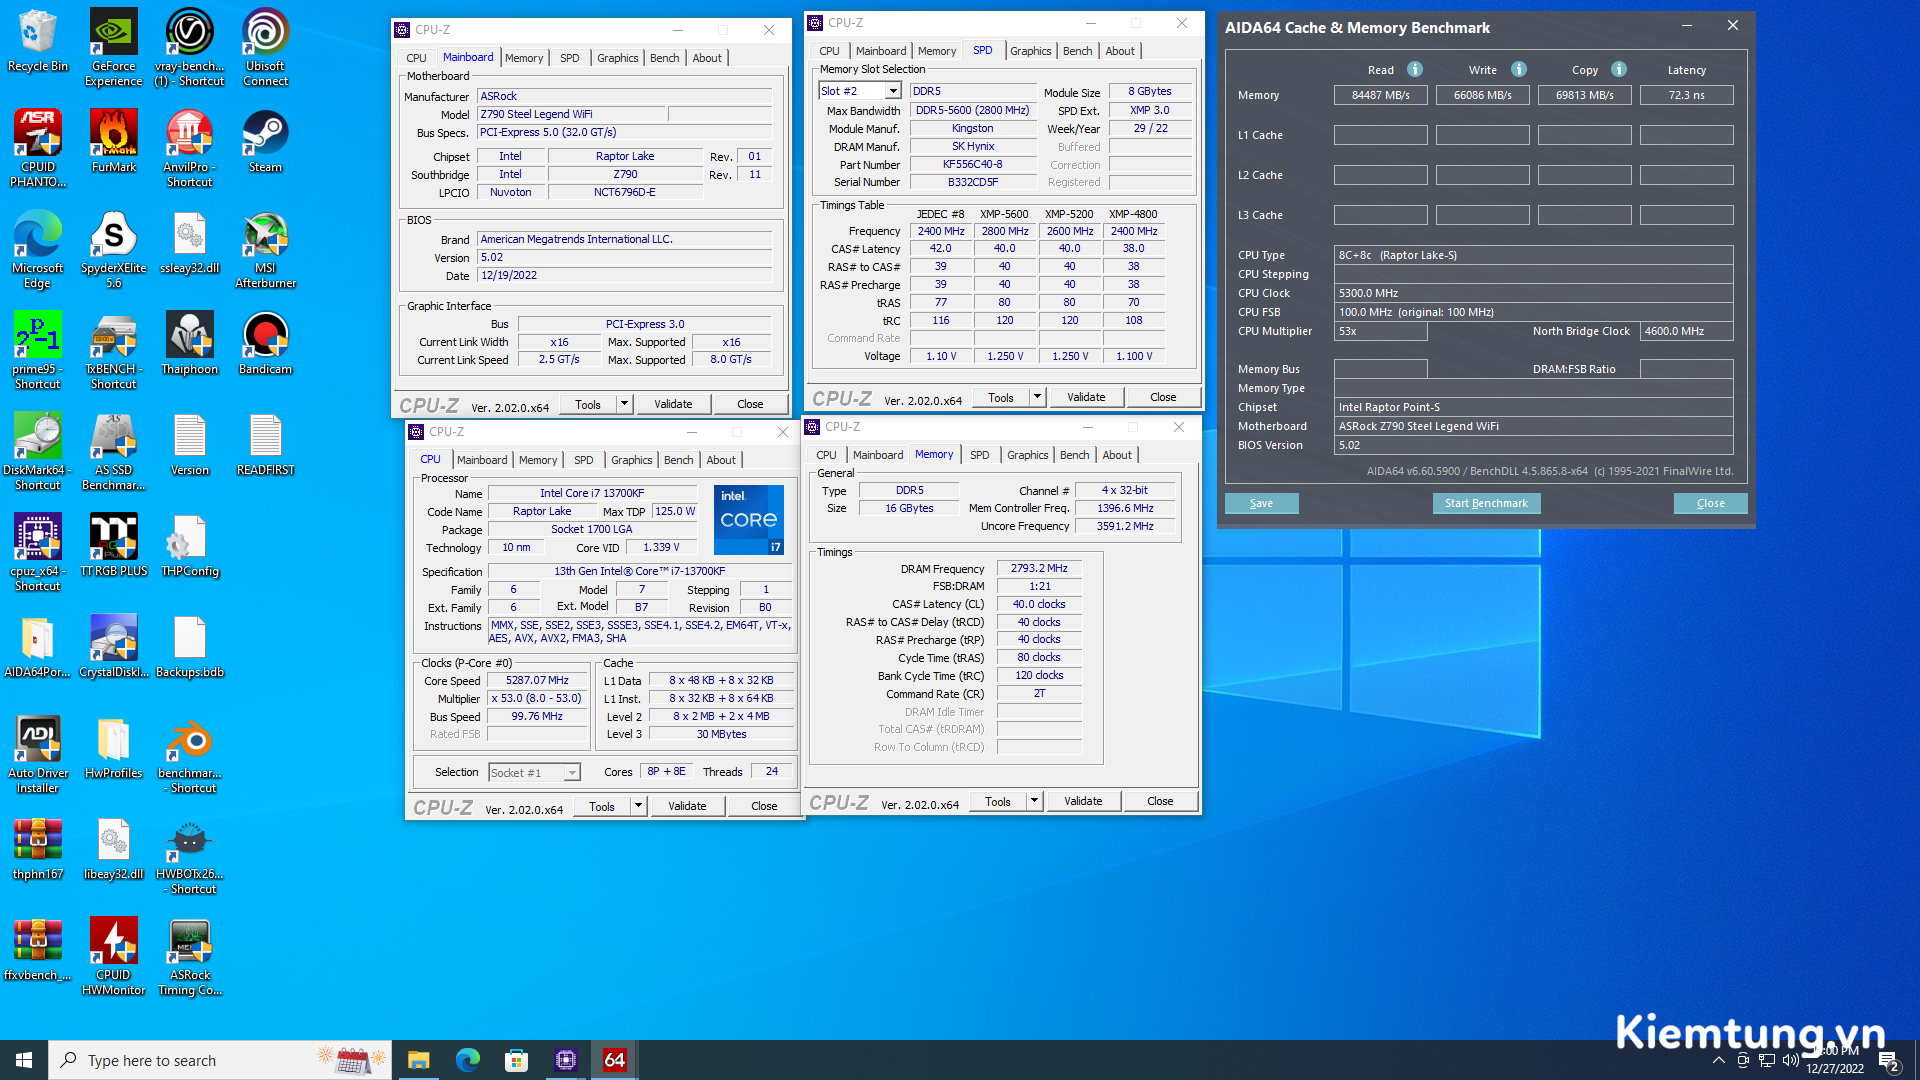Click the Memory Read result field in AIDA64
Viewport: 1920px width, 1080px height.
tap(1381, 95)
